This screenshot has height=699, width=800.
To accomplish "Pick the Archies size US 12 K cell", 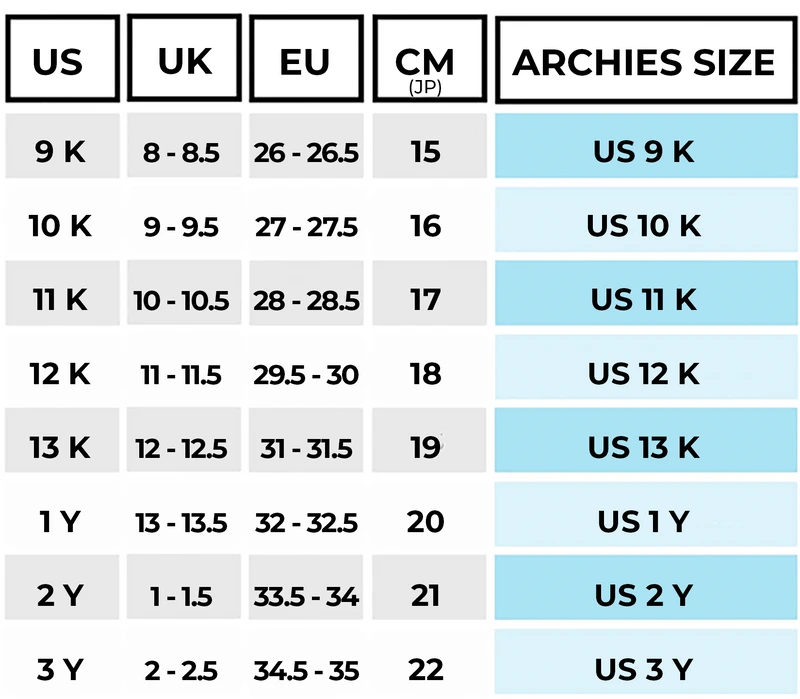I will click(644, 373).
